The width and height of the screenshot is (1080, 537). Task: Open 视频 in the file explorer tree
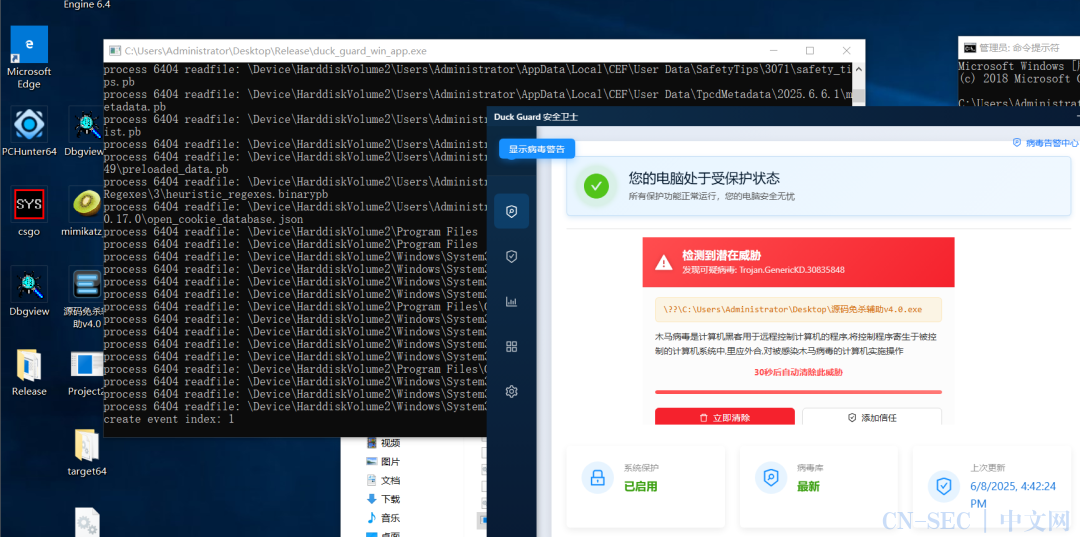click(384, 443)
